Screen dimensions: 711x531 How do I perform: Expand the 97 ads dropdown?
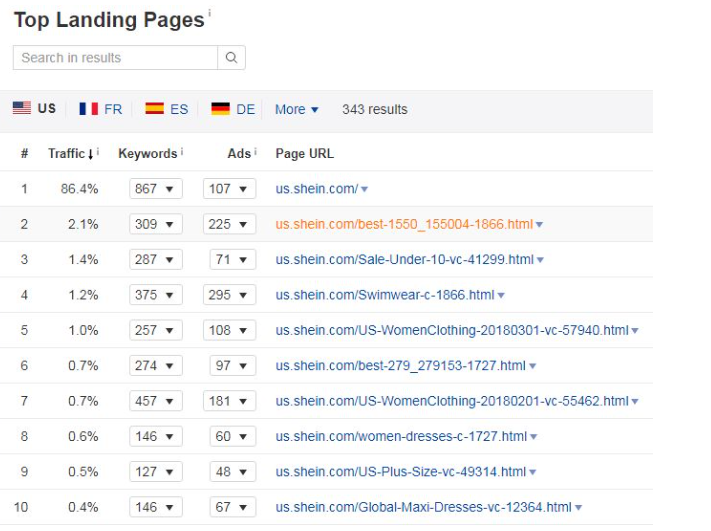coord(233,365)
